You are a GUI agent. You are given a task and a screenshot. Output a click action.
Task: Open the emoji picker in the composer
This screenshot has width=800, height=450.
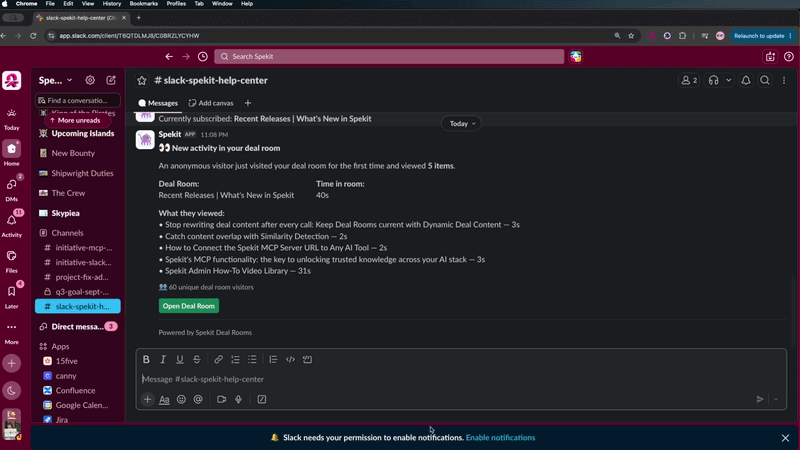click(x=181, y=399)
